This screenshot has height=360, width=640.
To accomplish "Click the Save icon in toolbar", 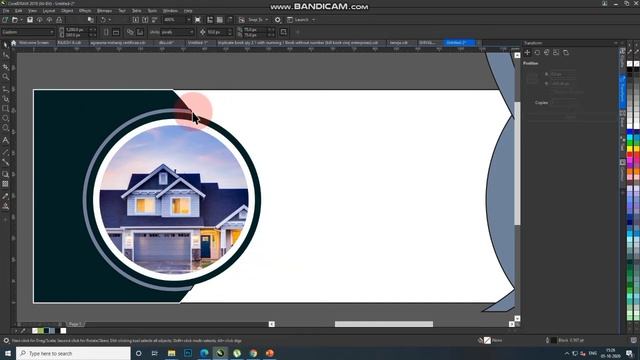I will pos(30,20).
